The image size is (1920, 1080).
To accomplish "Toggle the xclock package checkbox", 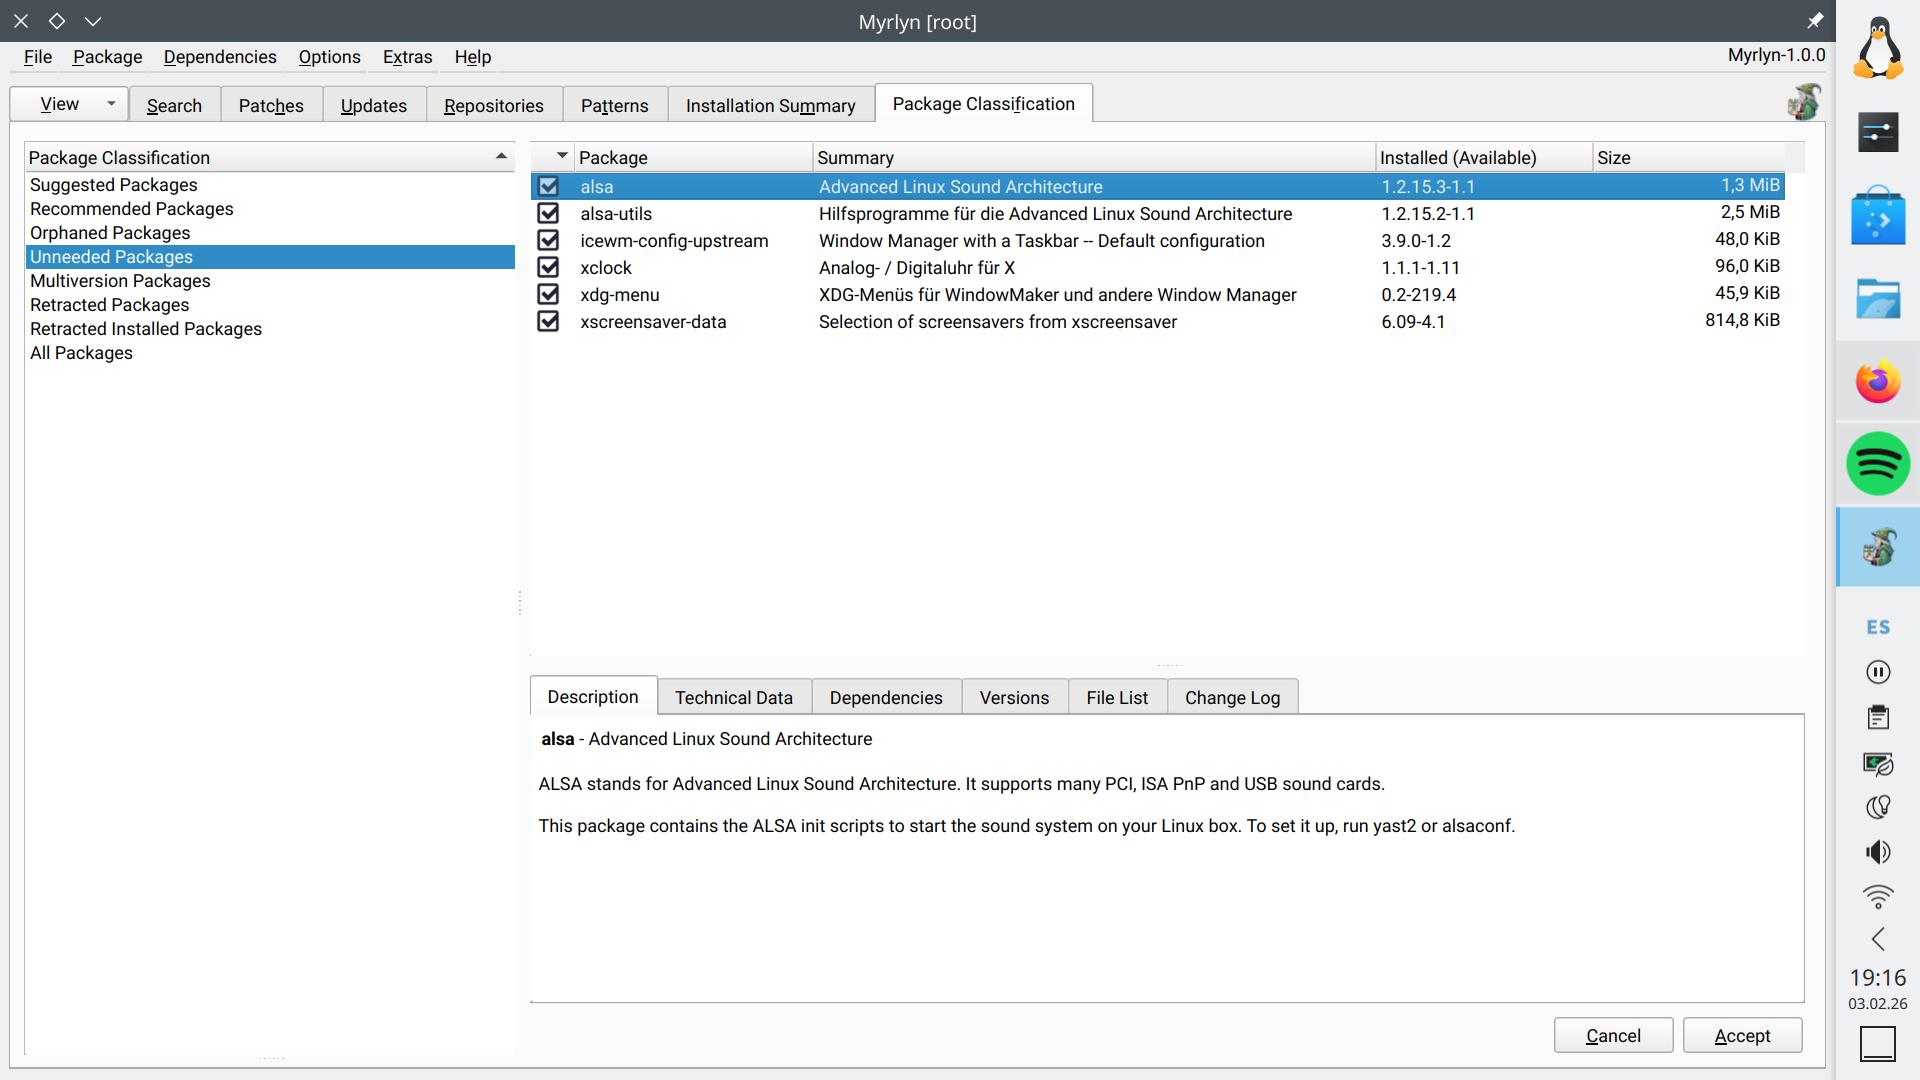I will coord(548,267).
